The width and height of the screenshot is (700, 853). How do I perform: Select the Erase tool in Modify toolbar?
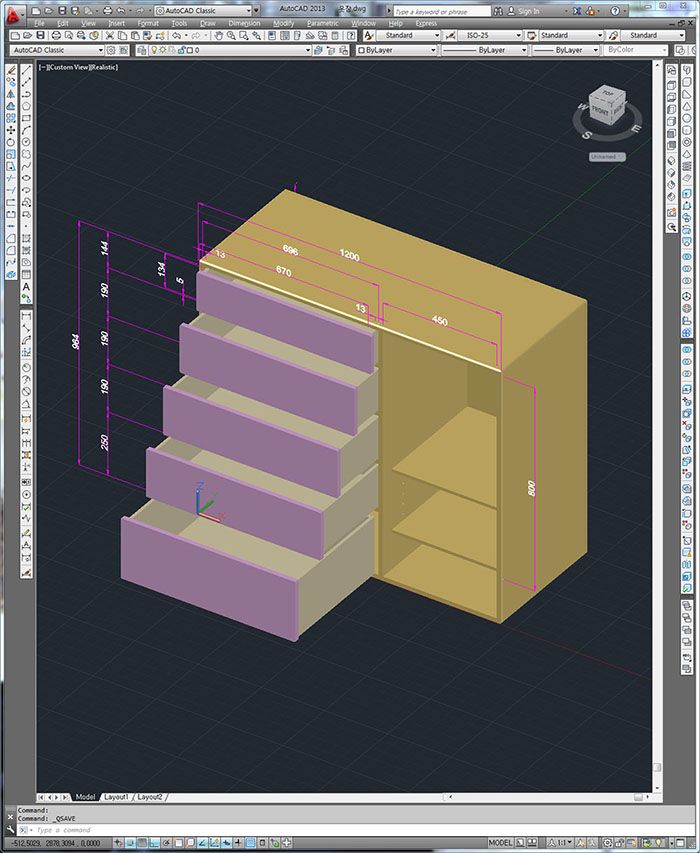11,70
